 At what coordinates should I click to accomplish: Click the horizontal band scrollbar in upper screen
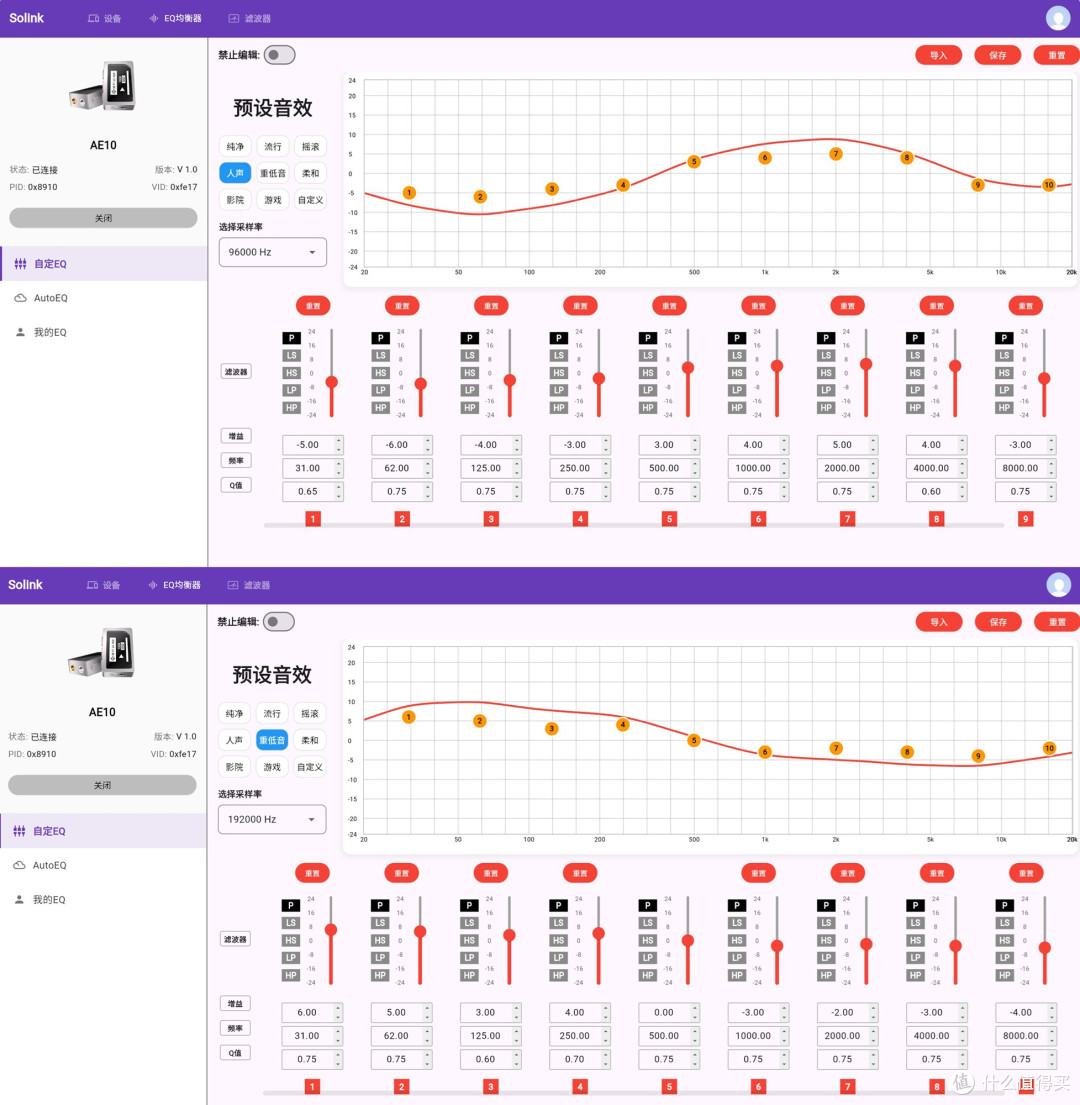coord(633,525)
